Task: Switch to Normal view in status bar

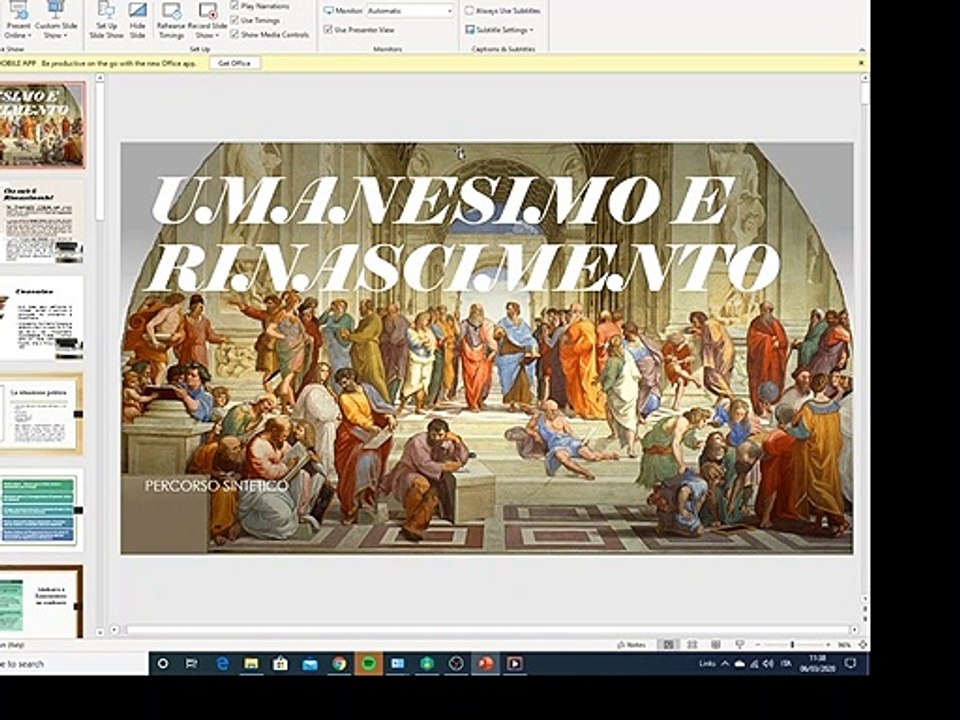Action: 668,645
